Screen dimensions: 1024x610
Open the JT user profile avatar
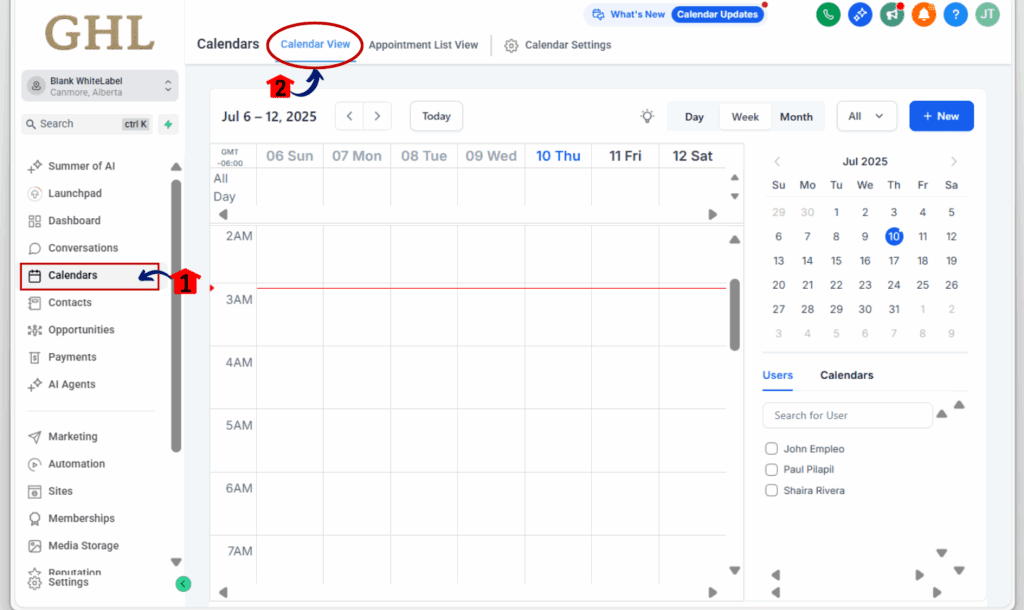[987, 14]
